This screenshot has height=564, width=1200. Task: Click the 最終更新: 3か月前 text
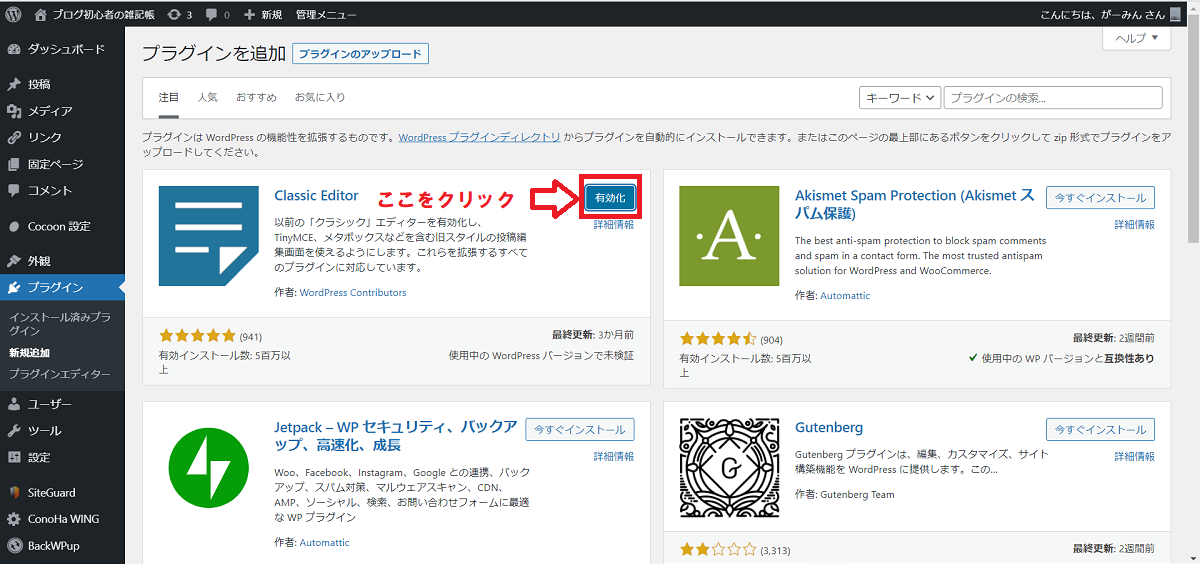[x=592, y=336]
